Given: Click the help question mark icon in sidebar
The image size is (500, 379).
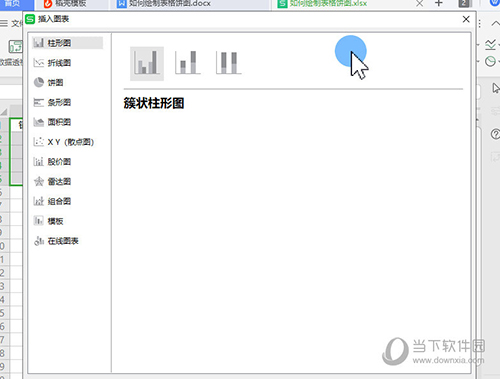Looking at the screenshot, I should pos(495,134).
